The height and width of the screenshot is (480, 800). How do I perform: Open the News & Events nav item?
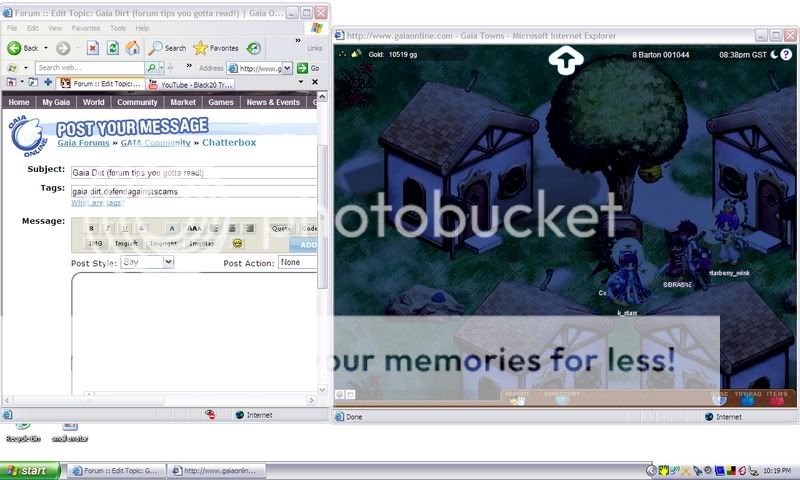click(273, 103)
